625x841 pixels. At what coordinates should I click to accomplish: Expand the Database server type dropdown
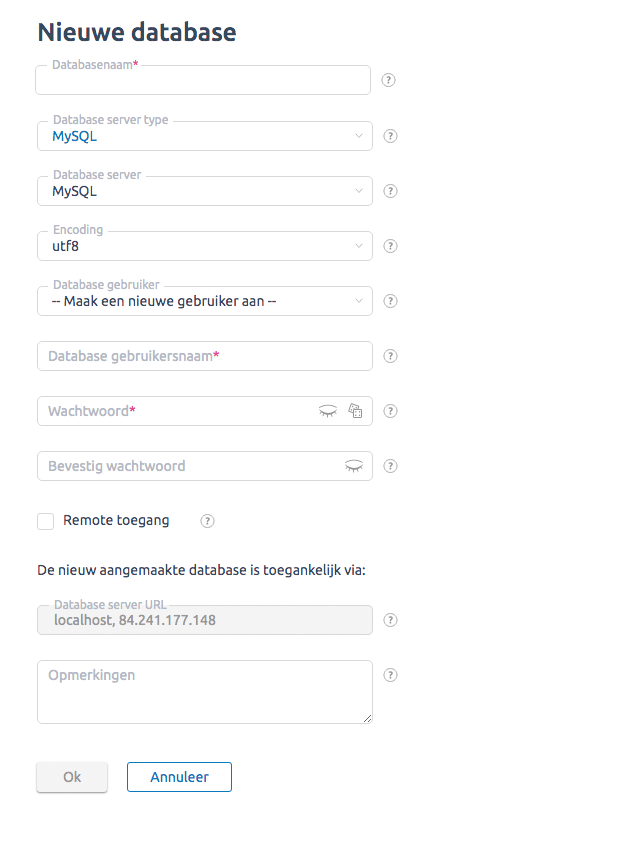(205, 136)
